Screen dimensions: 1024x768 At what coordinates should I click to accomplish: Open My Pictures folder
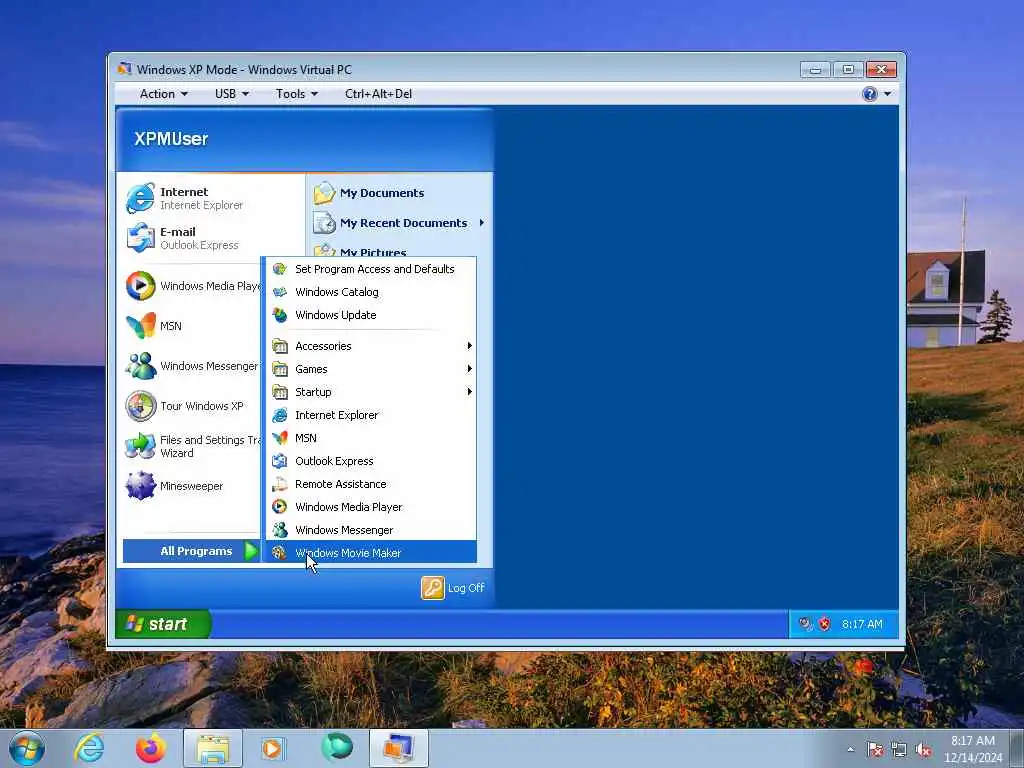(360, 251)
